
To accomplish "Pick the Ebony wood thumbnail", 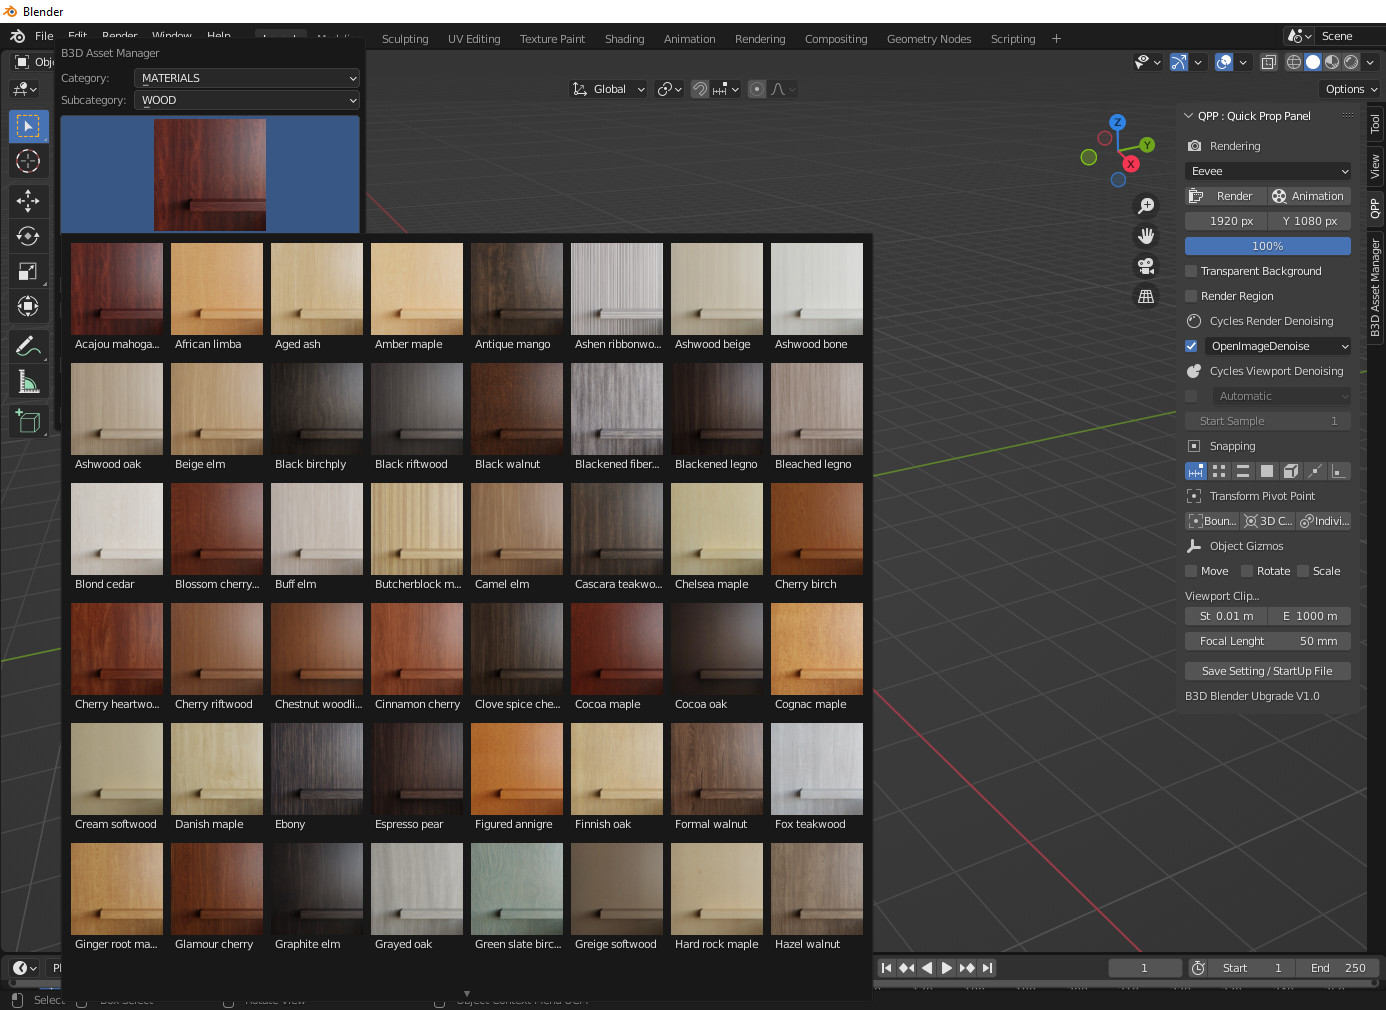I will click(317, 777).
